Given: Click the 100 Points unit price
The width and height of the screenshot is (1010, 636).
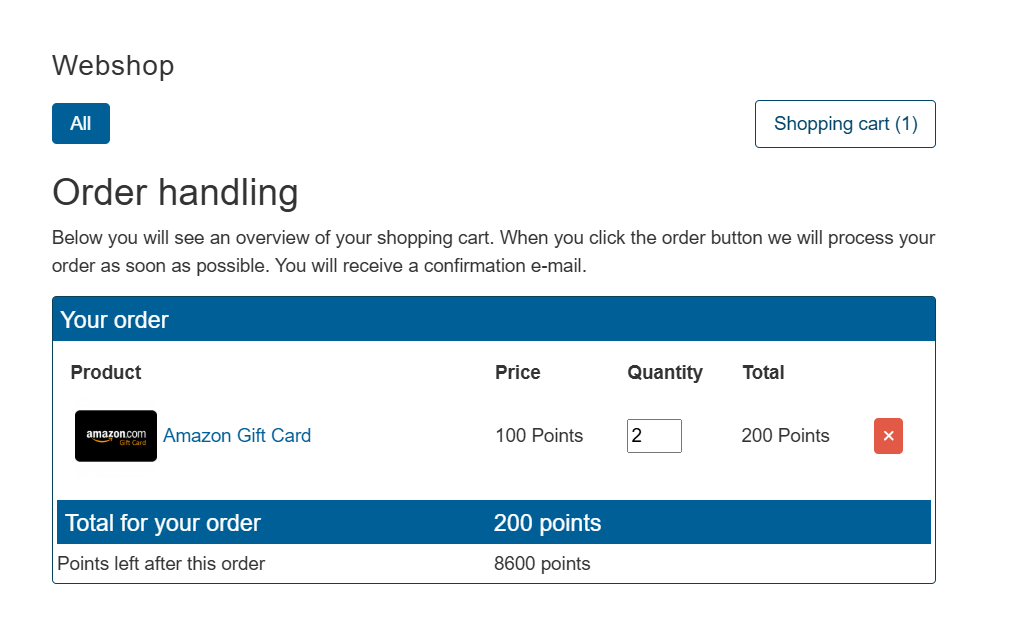Looking at the screenshot, I should click(539, 436).
